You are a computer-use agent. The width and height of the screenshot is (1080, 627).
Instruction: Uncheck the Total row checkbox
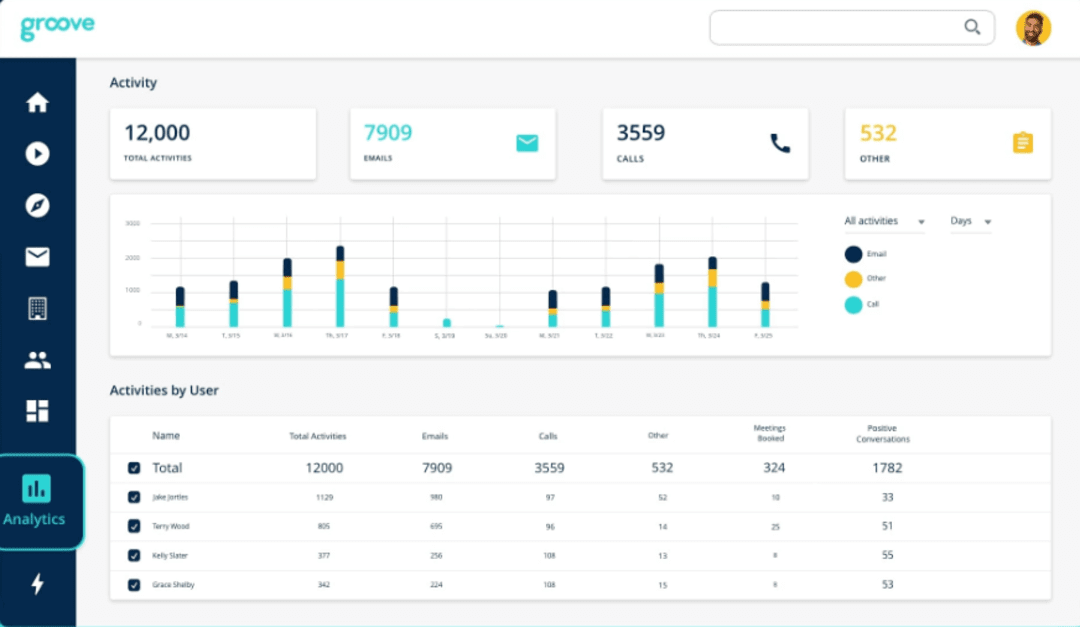click(136, 467)
